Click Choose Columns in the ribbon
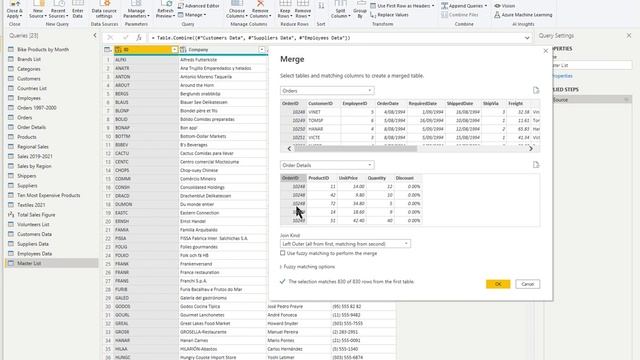Screen dimensions: 640x360 point(237,9)
